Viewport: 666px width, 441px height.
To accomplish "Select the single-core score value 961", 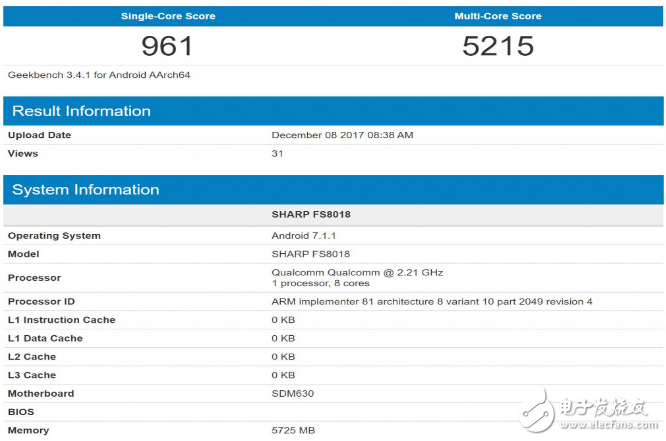I will [167, 46].
